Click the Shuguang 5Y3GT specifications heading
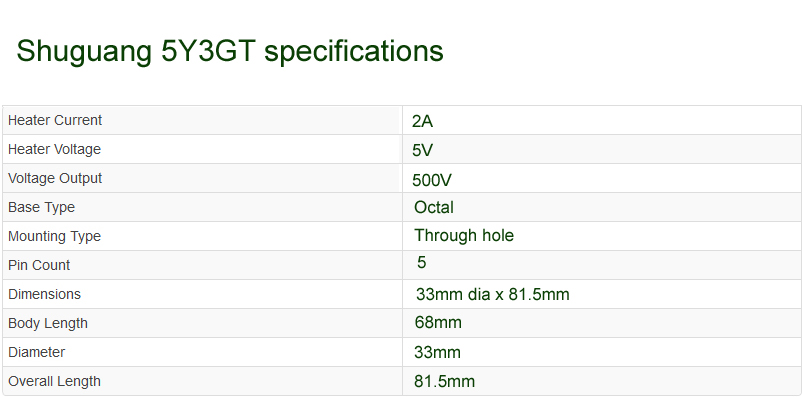The image size is (802, 397). point(230,52)
